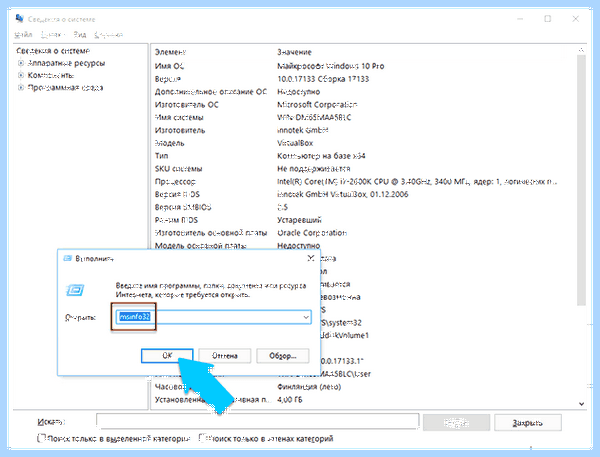Open the Правка menu

(x=52, y=35)
